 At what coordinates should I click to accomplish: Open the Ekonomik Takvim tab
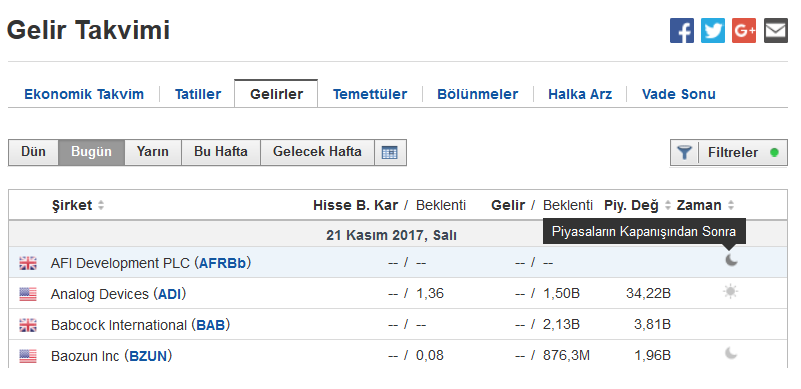[84, 94]
